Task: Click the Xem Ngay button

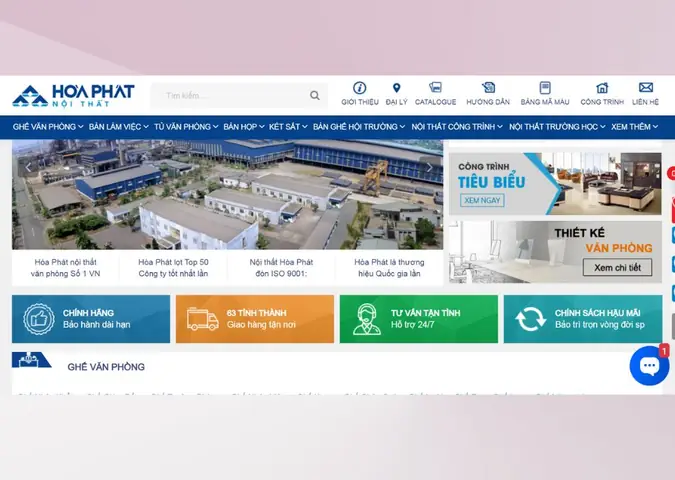Action: [x=482, y=200]
